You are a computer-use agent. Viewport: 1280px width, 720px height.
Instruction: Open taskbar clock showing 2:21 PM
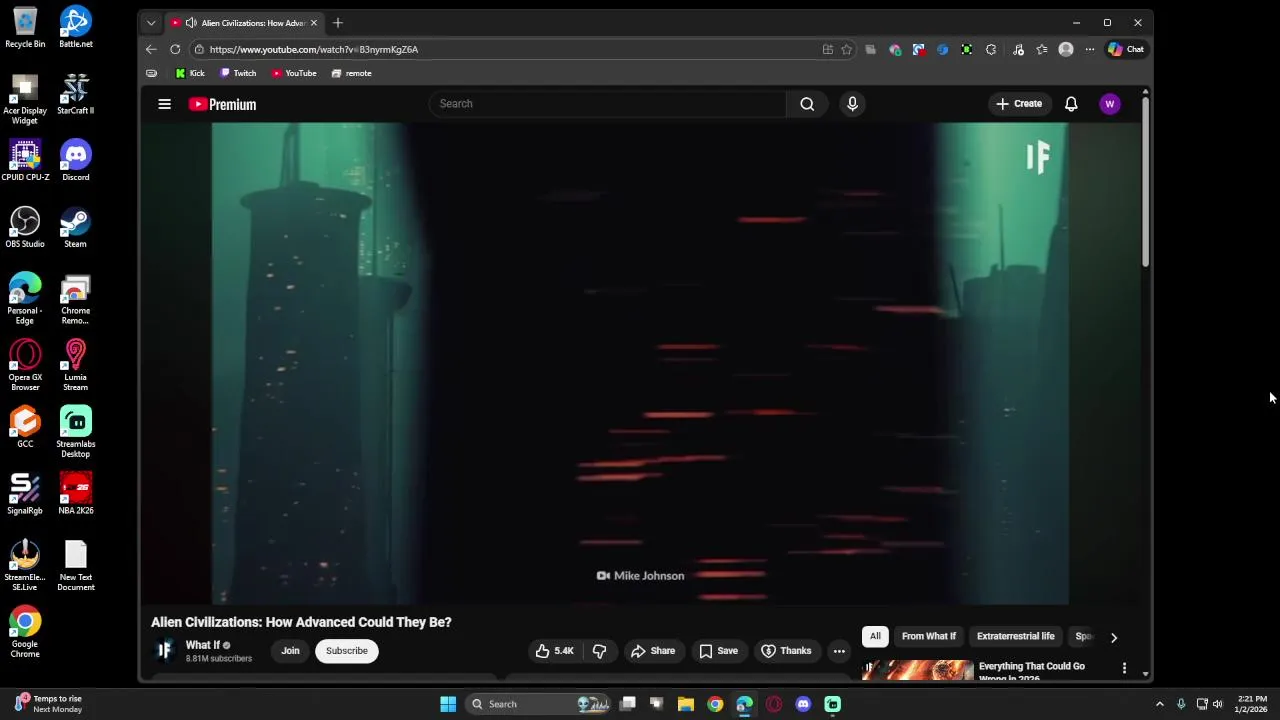point(1252,704)
